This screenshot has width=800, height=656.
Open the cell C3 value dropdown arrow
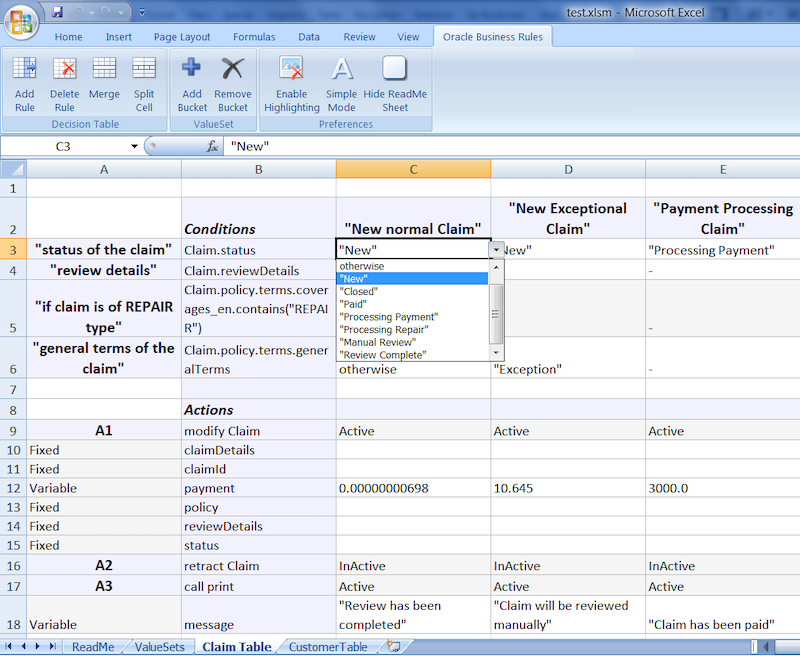coord(495,249)
